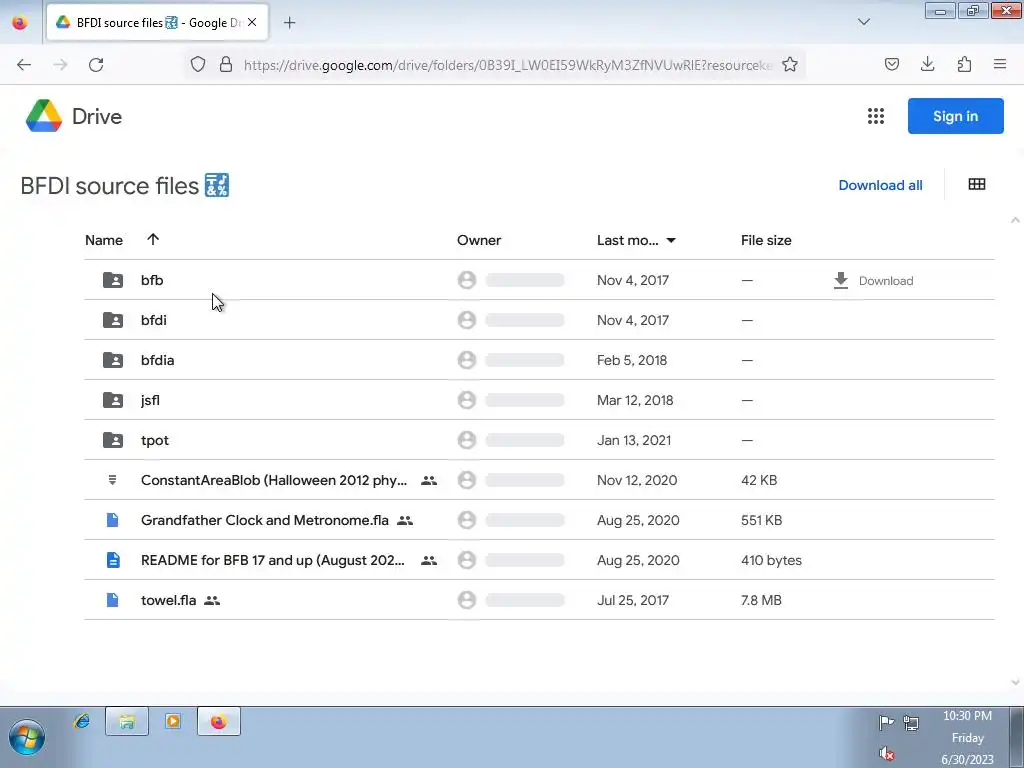Viewport: 1024px width, 768px height.
Task: Click the Firefox View button
Action: (20, 23)
